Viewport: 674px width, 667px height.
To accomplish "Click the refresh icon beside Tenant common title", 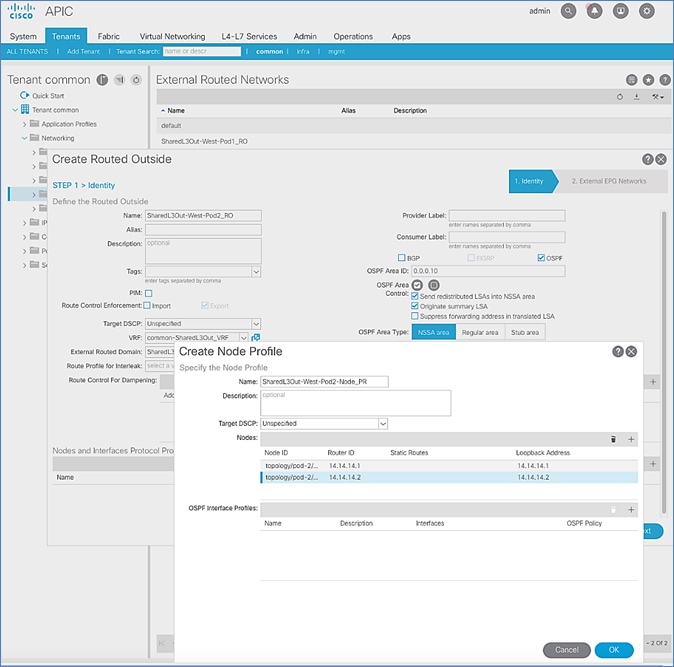I will click(136, 80).
